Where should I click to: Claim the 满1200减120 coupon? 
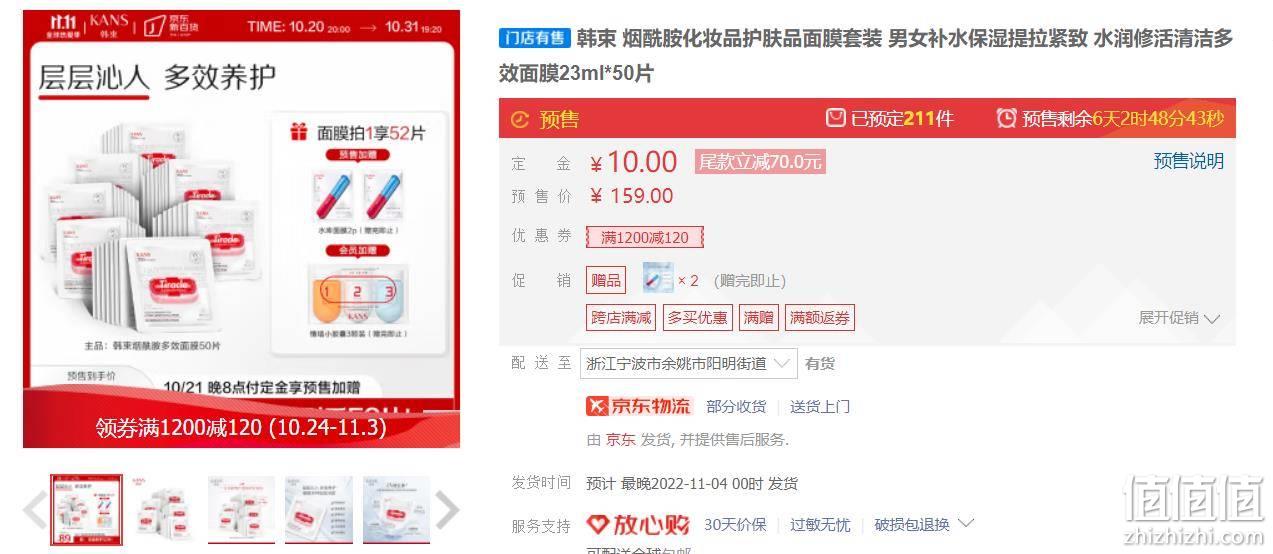coord(645,237)
